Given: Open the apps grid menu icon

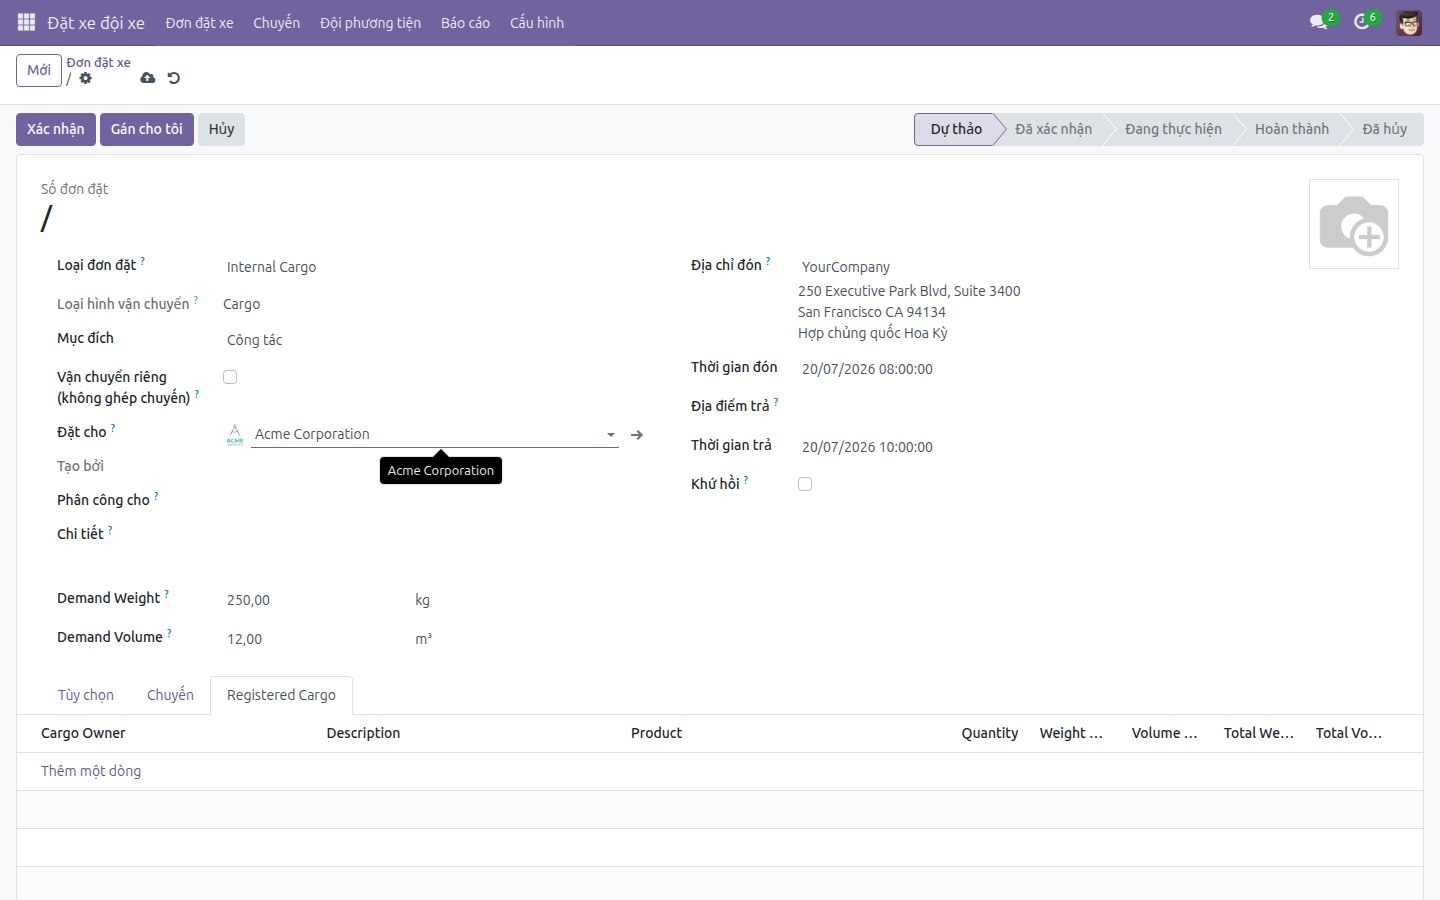Looking at the screenshot, I should 27,22.
